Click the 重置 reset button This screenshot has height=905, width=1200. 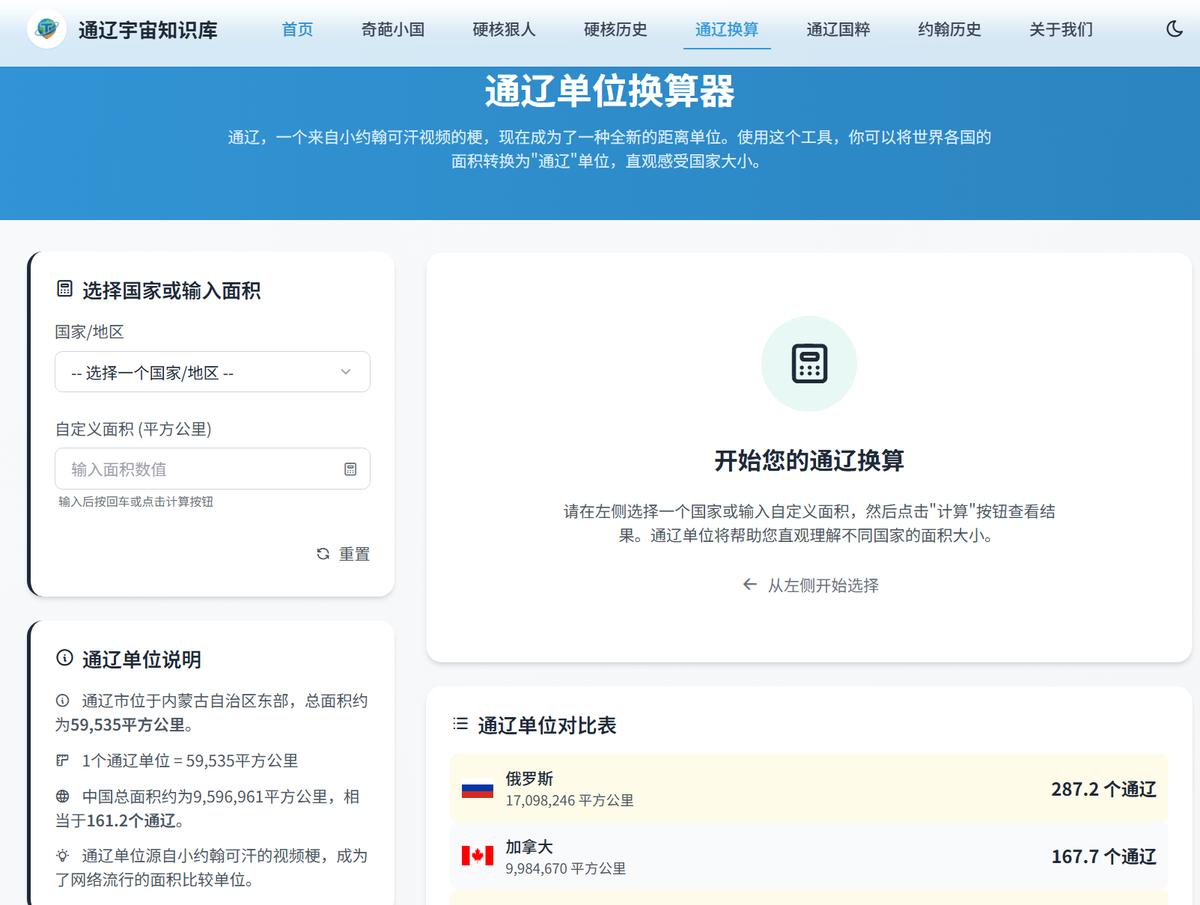click(343, 554)
